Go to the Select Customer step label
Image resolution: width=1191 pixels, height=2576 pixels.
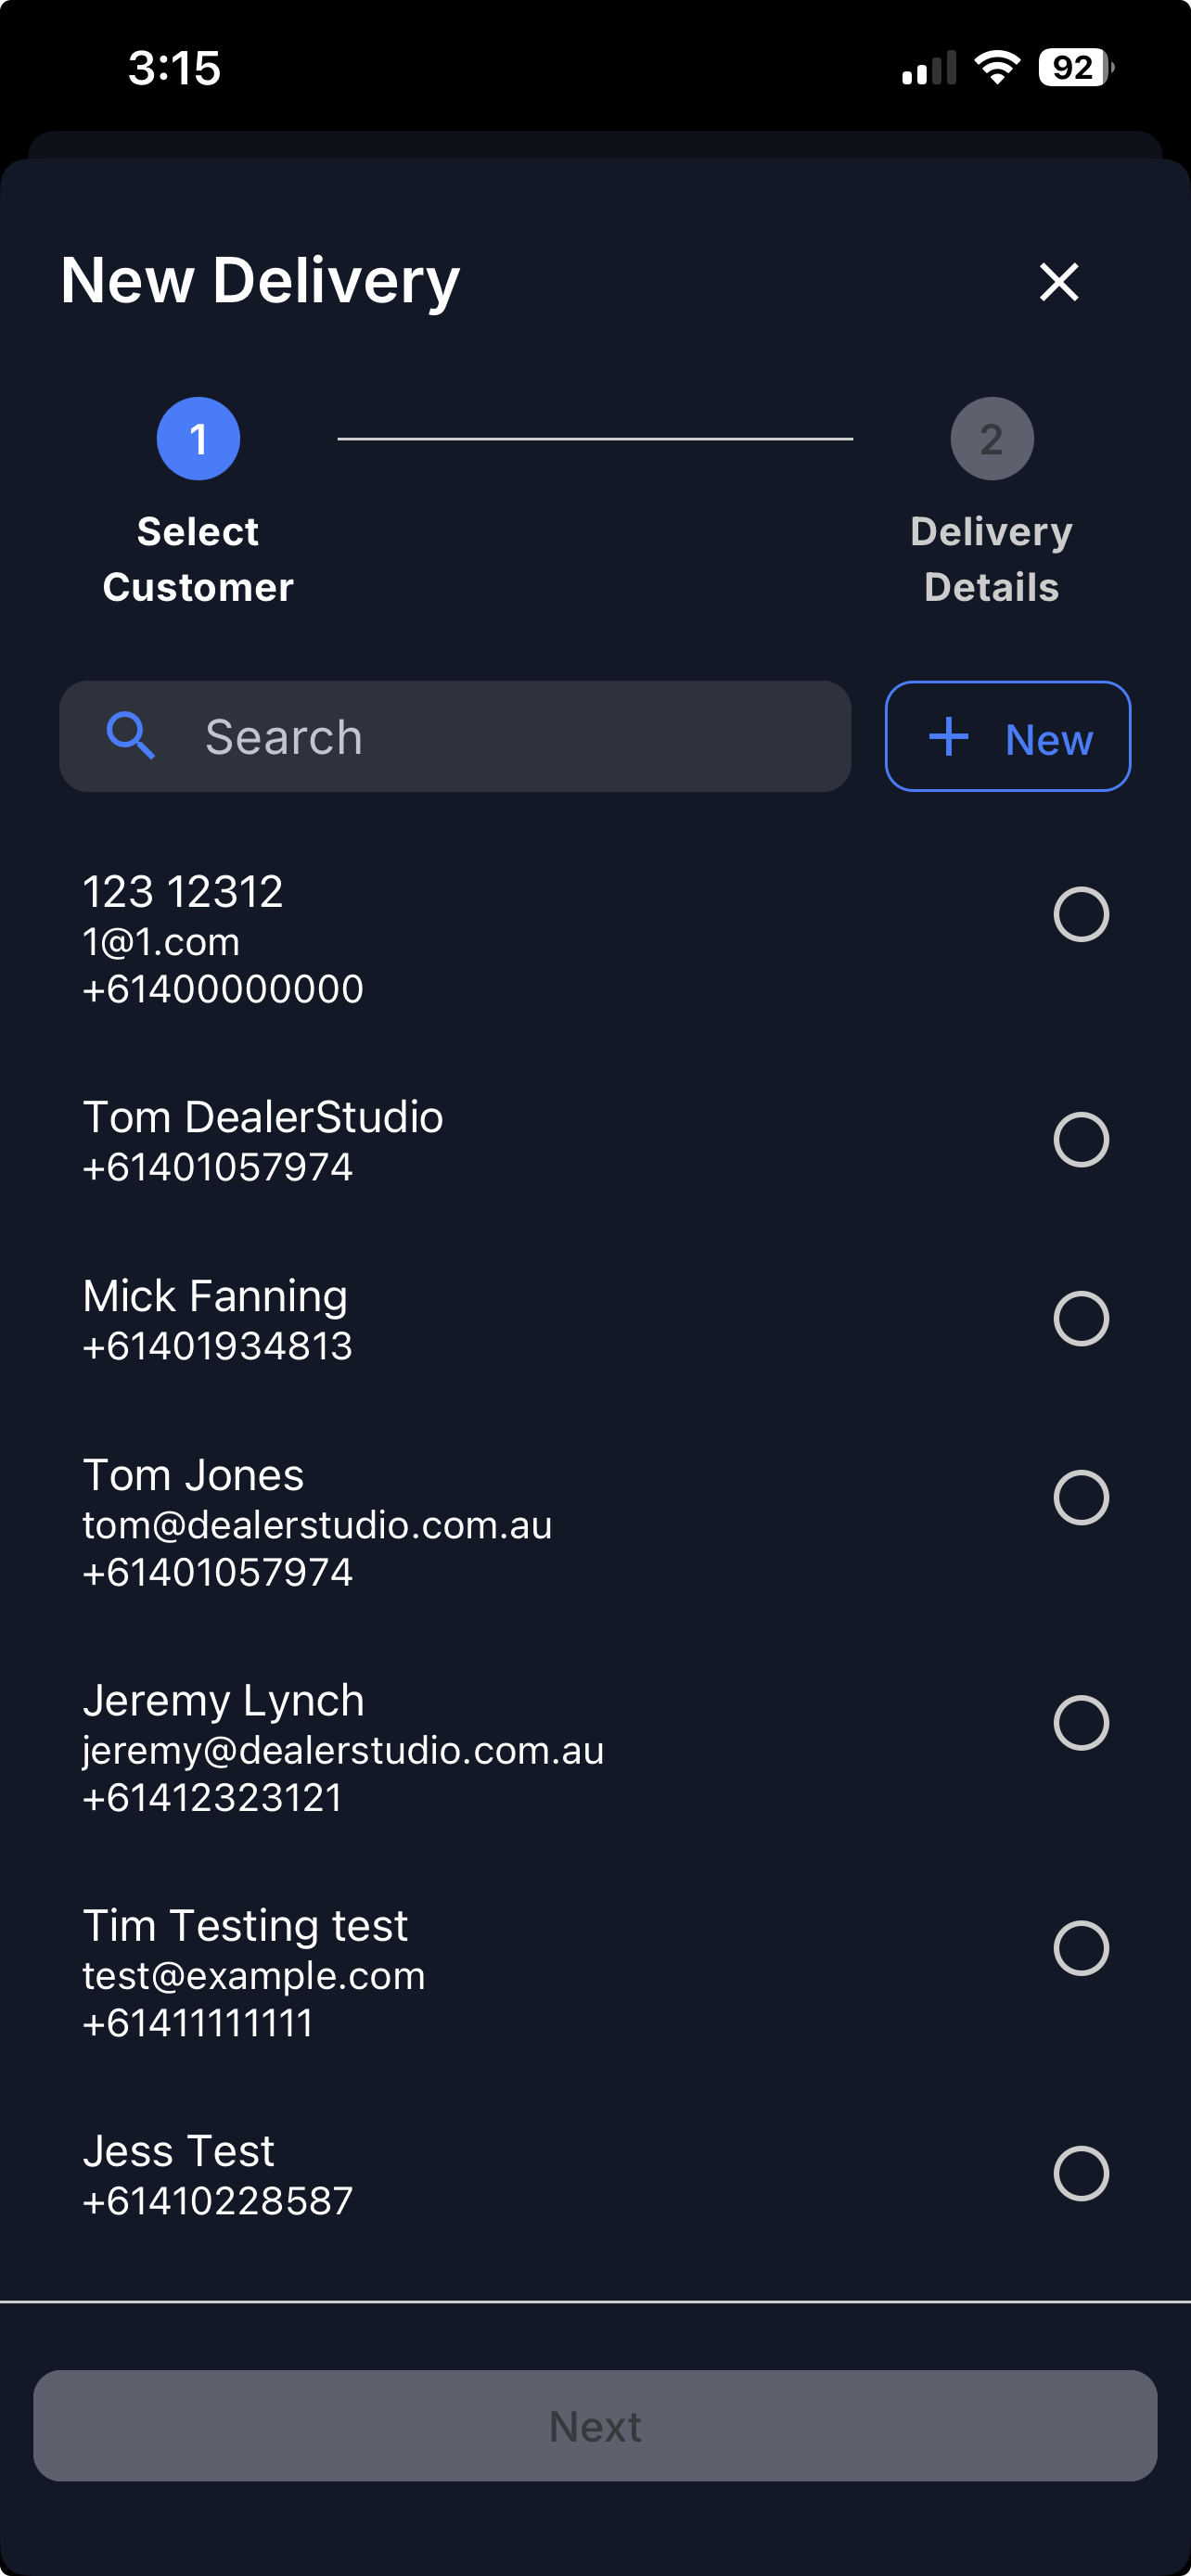pos(198,559)
